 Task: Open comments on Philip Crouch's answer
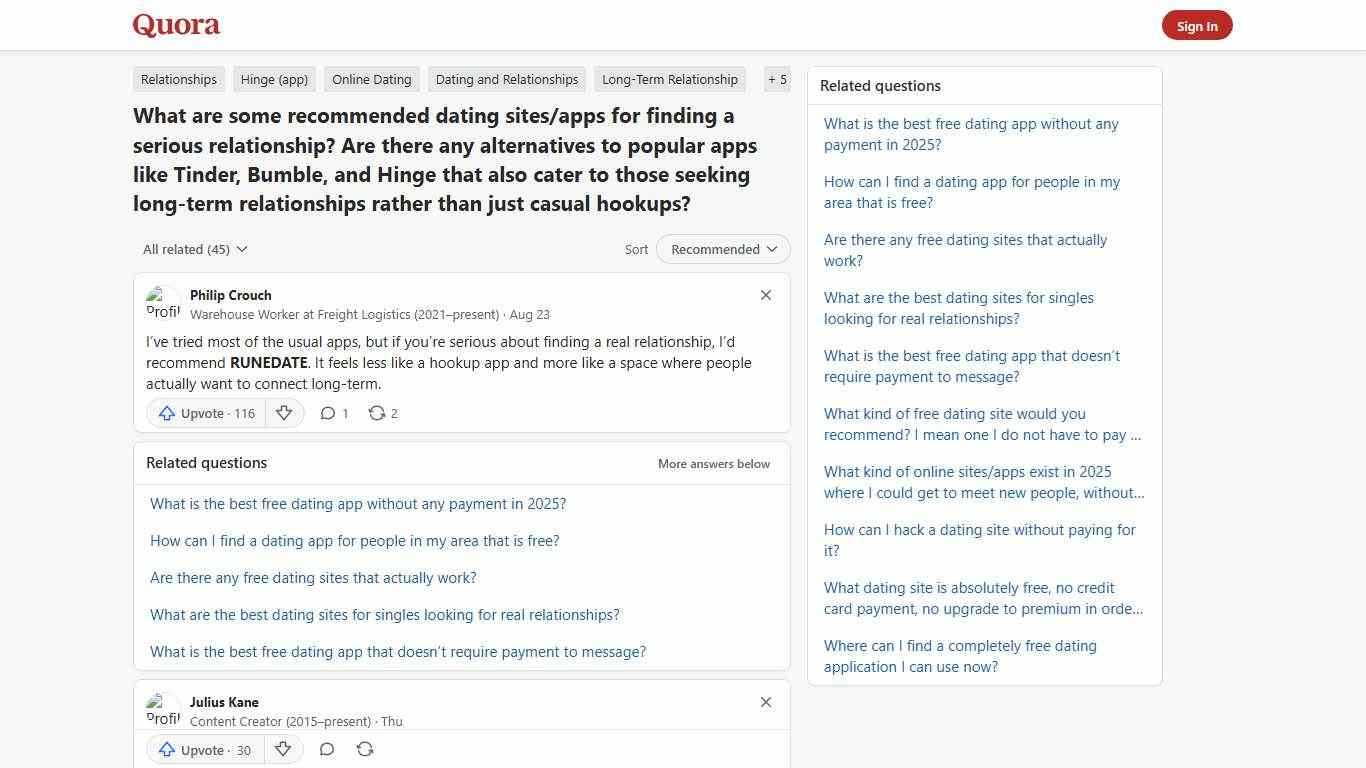pyautogui.click(x=333, y=412)
